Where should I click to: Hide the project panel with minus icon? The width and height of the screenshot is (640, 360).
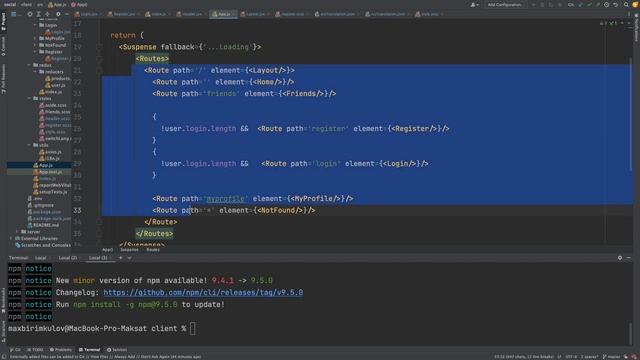point(67,14)
